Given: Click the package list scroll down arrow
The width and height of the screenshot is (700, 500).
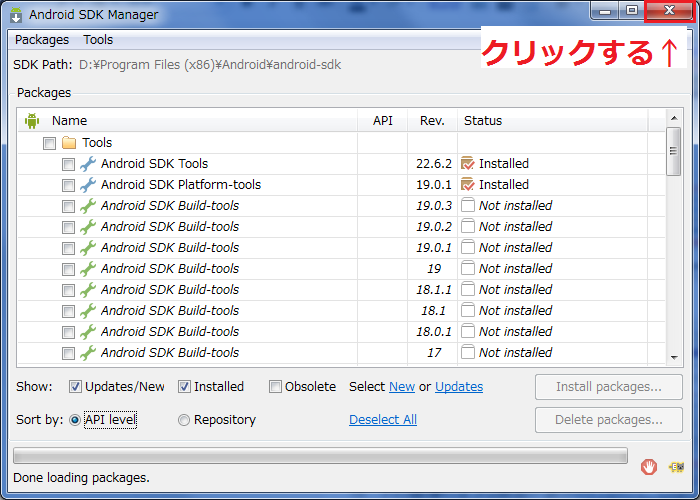Looking at the screenshot, I should click(x=674, y=358).
